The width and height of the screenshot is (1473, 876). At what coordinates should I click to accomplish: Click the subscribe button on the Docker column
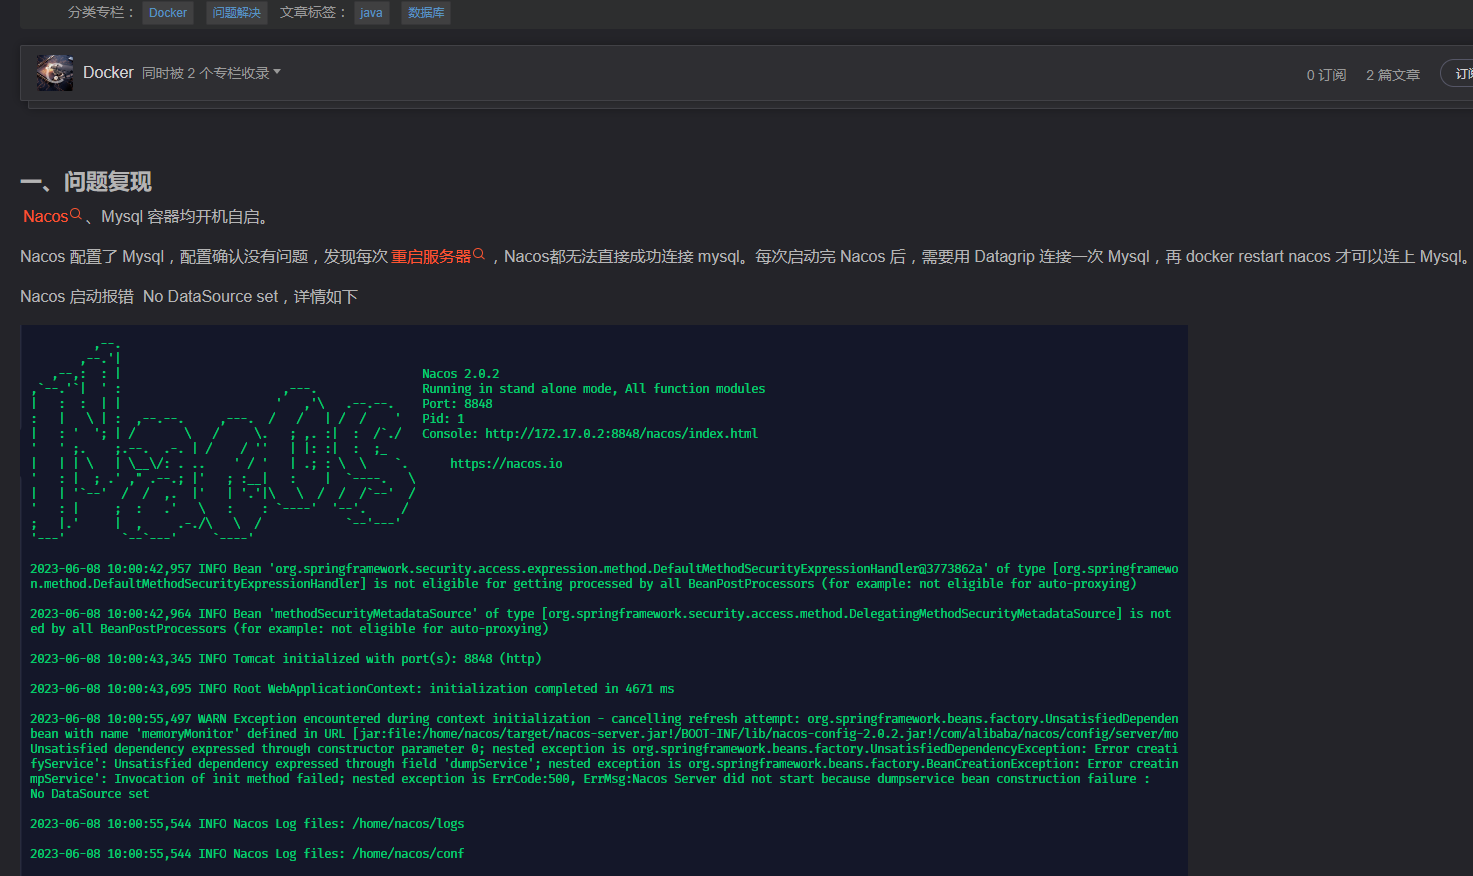(x=1457, y=73)
